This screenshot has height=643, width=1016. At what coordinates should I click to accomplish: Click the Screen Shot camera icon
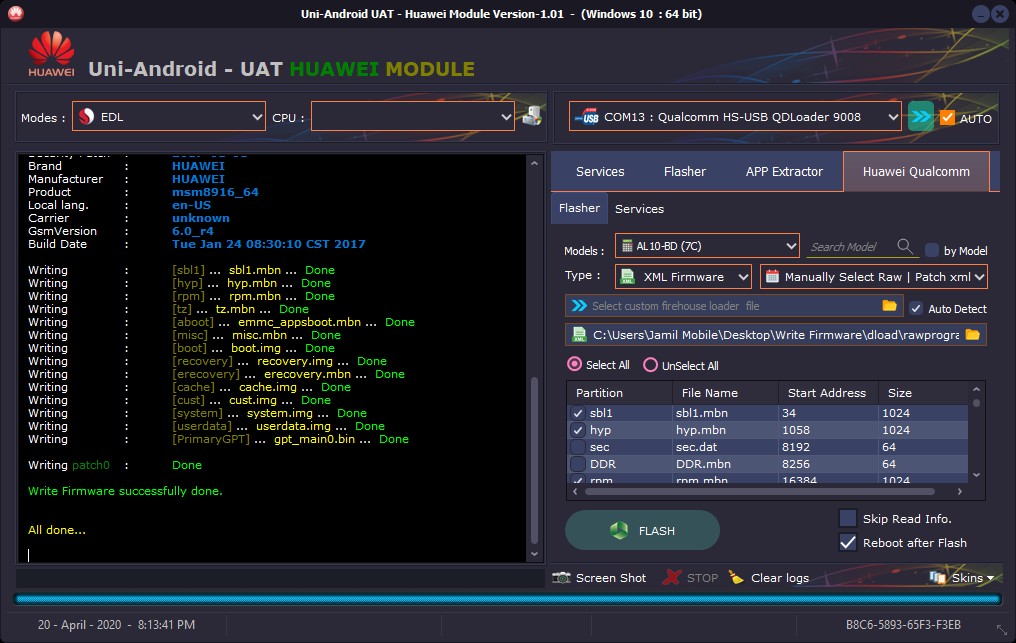tap(561, 578)
